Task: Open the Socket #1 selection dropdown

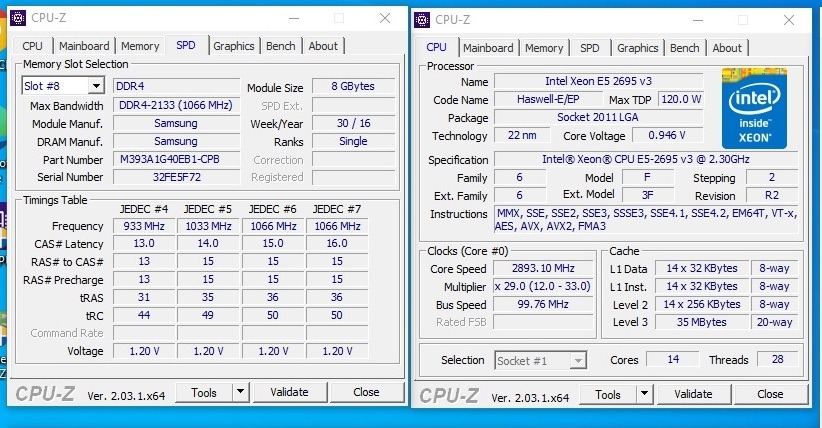Action: 578,360
